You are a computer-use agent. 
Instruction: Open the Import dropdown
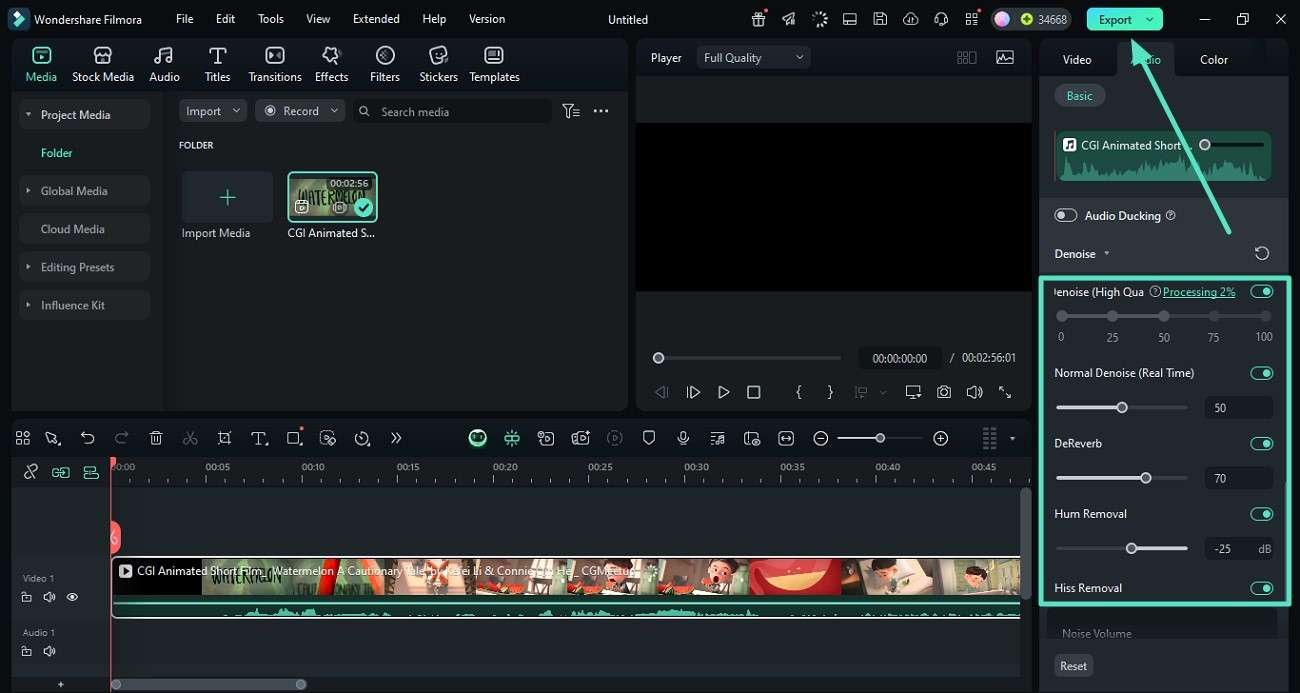(213, 111)
